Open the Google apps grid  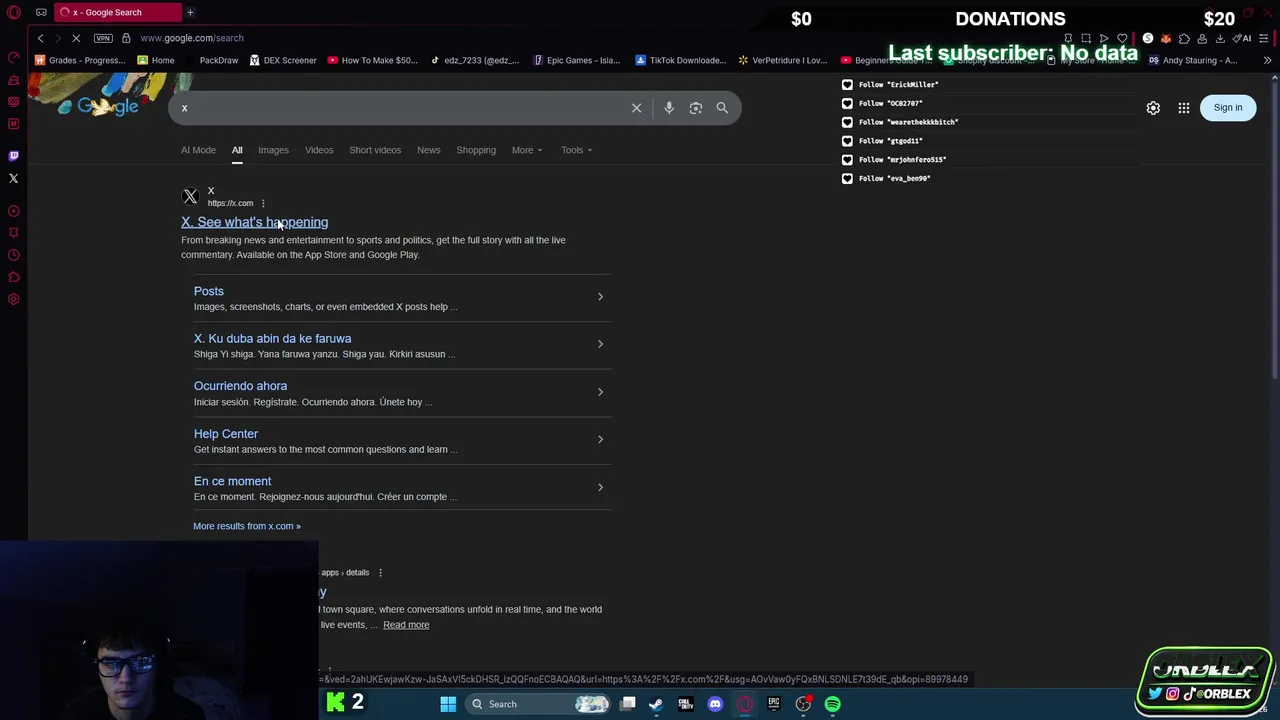pyautogui.click(x=1184, y=108)
